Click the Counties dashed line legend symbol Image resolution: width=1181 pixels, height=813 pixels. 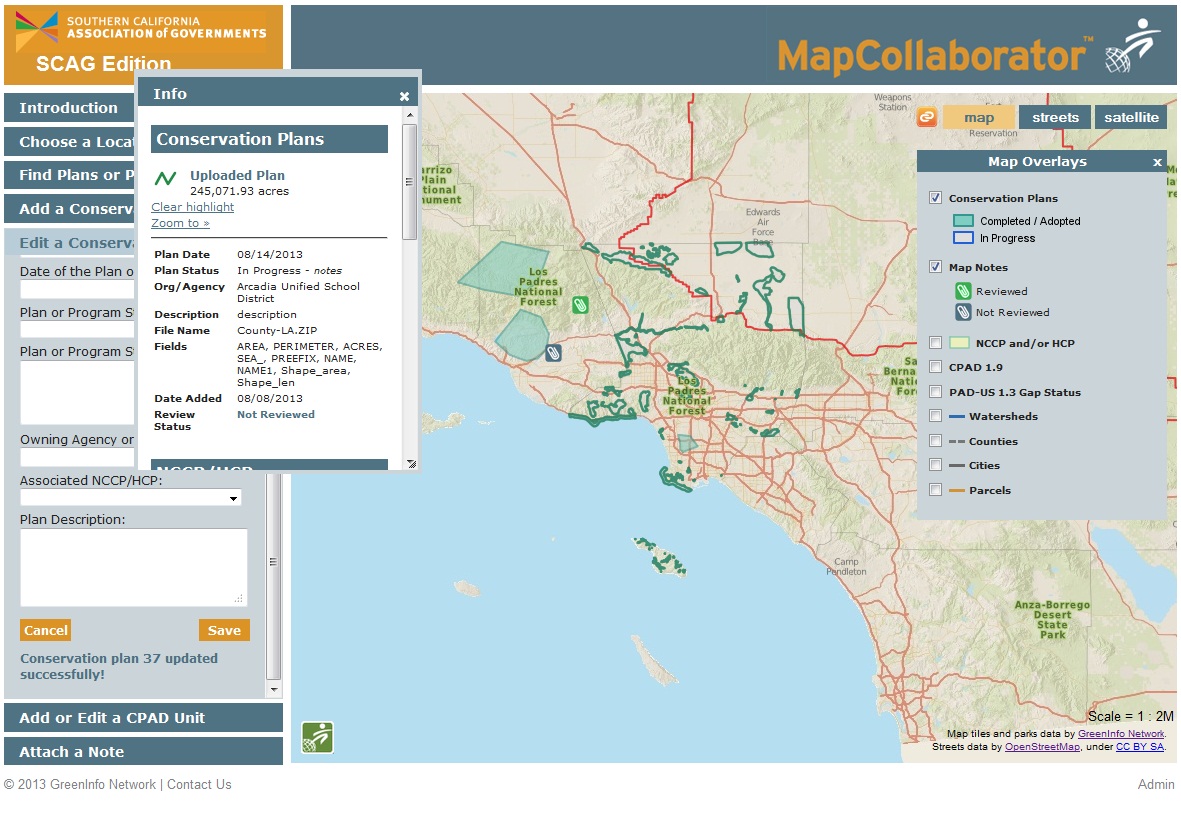pos(957,442)
